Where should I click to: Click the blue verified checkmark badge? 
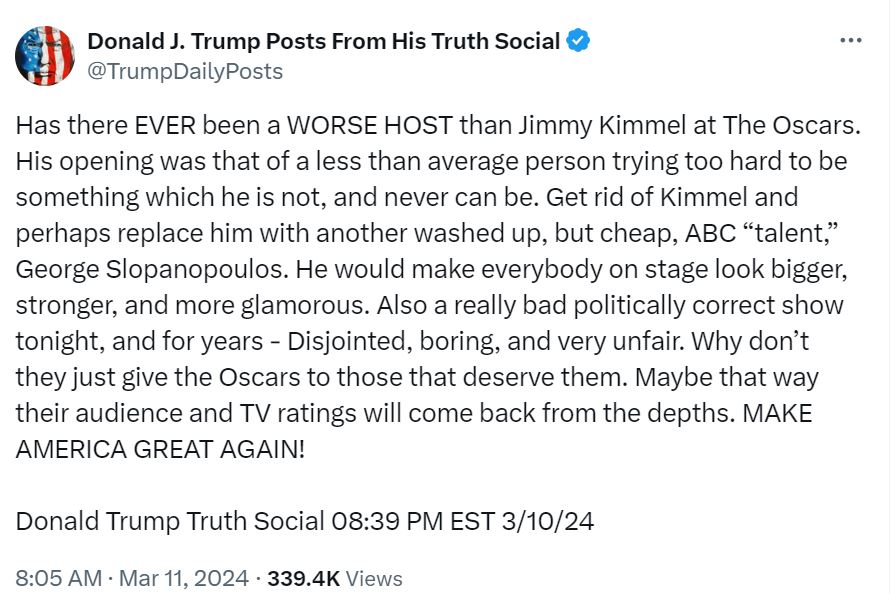(578, 42)
